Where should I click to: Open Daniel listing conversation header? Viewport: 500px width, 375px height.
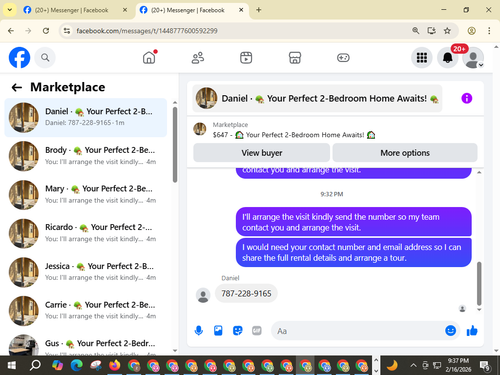point(317,98)
